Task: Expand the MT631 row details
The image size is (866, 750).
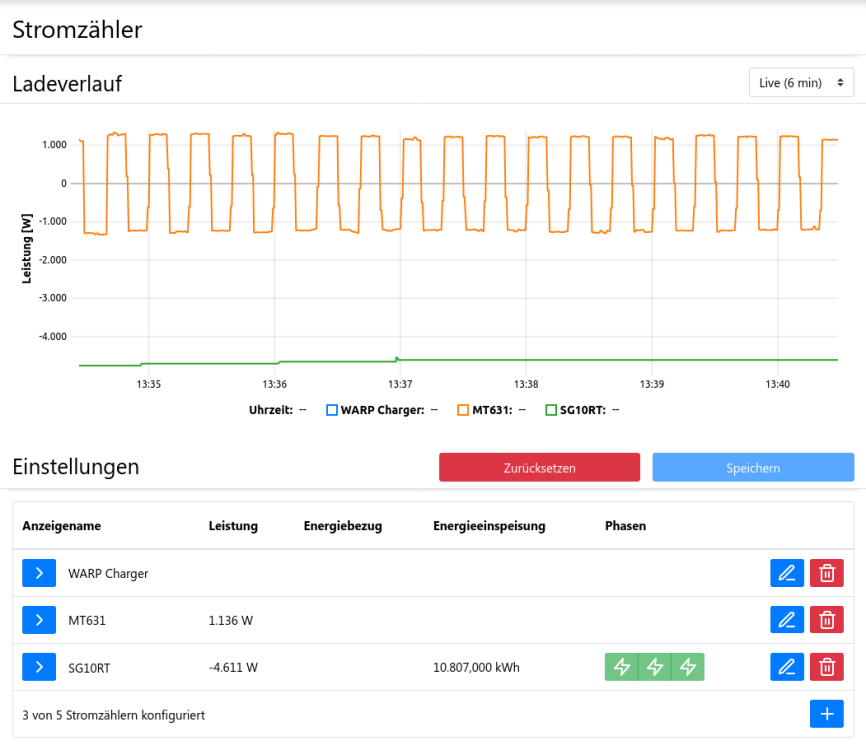Action: [x=39, y=620]
